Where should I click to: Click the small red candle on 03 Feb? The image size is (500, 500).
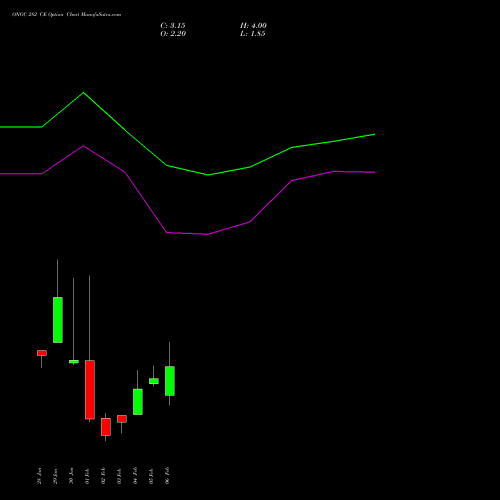pyautogui.click(x=122, y=419)
